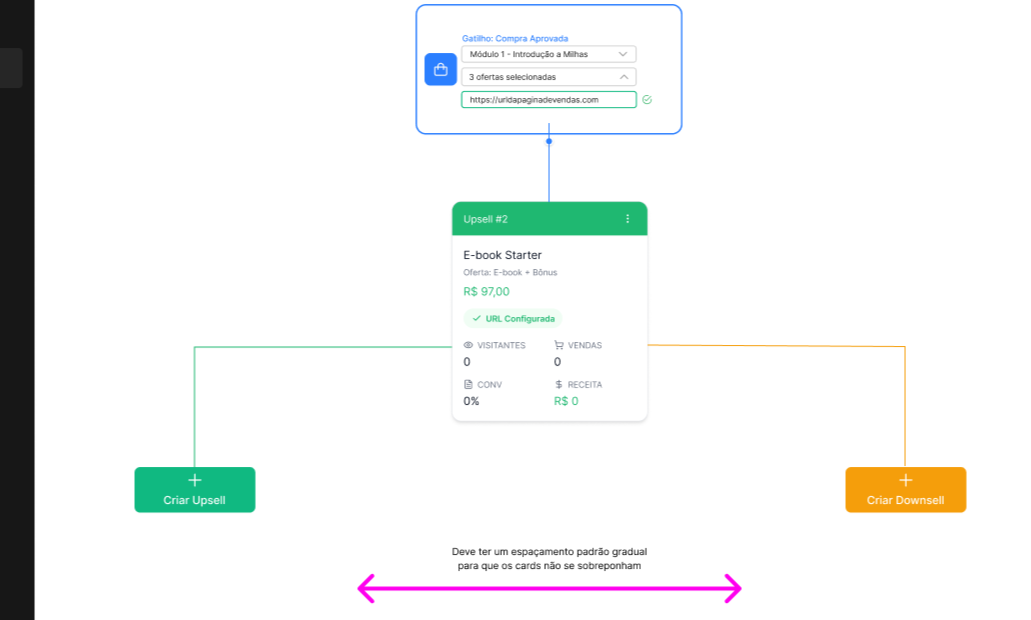1031x620 pixels.
Task: Click the document icon beside Conv
Action: click(x=468, y=384)
